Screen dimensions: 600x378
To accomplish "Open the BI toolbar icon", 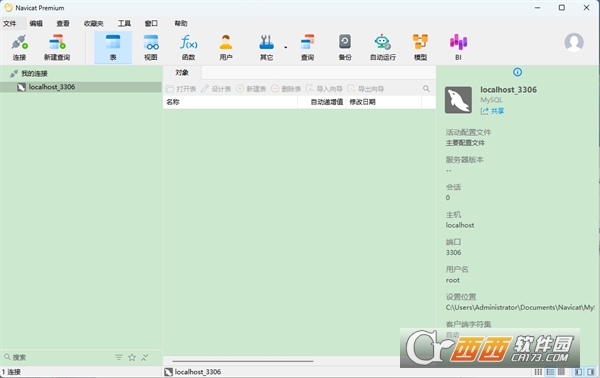I will (458, 47).
